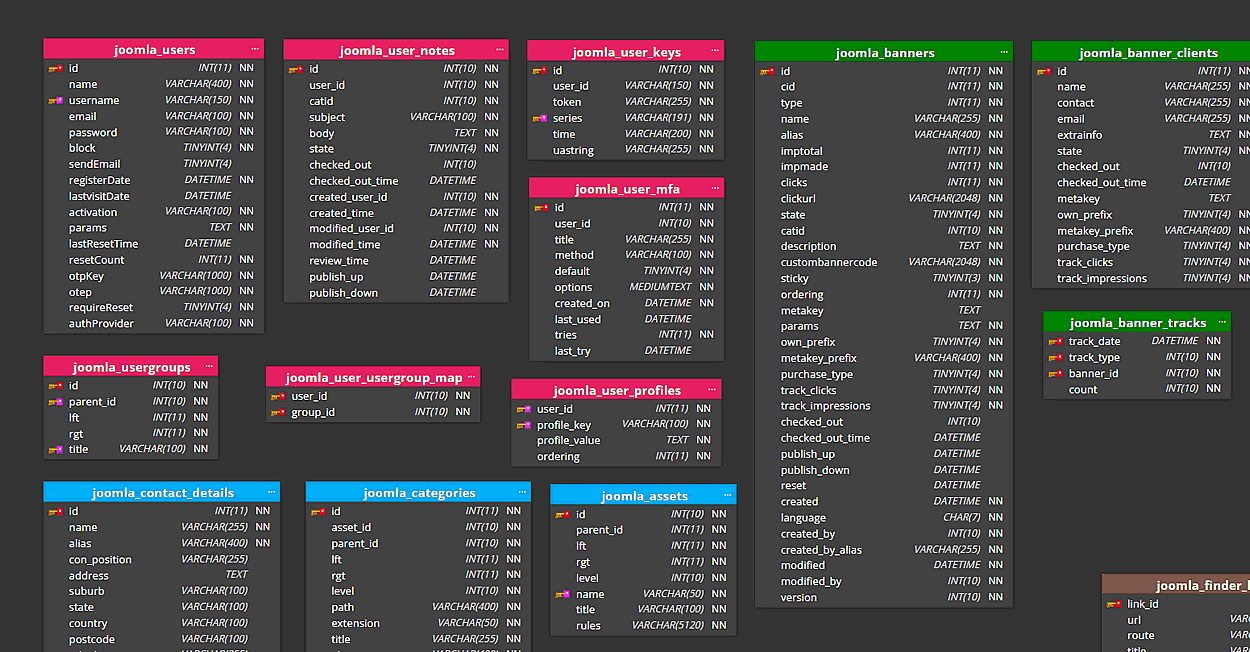Click the 'uastring' column row

[626, 150]
